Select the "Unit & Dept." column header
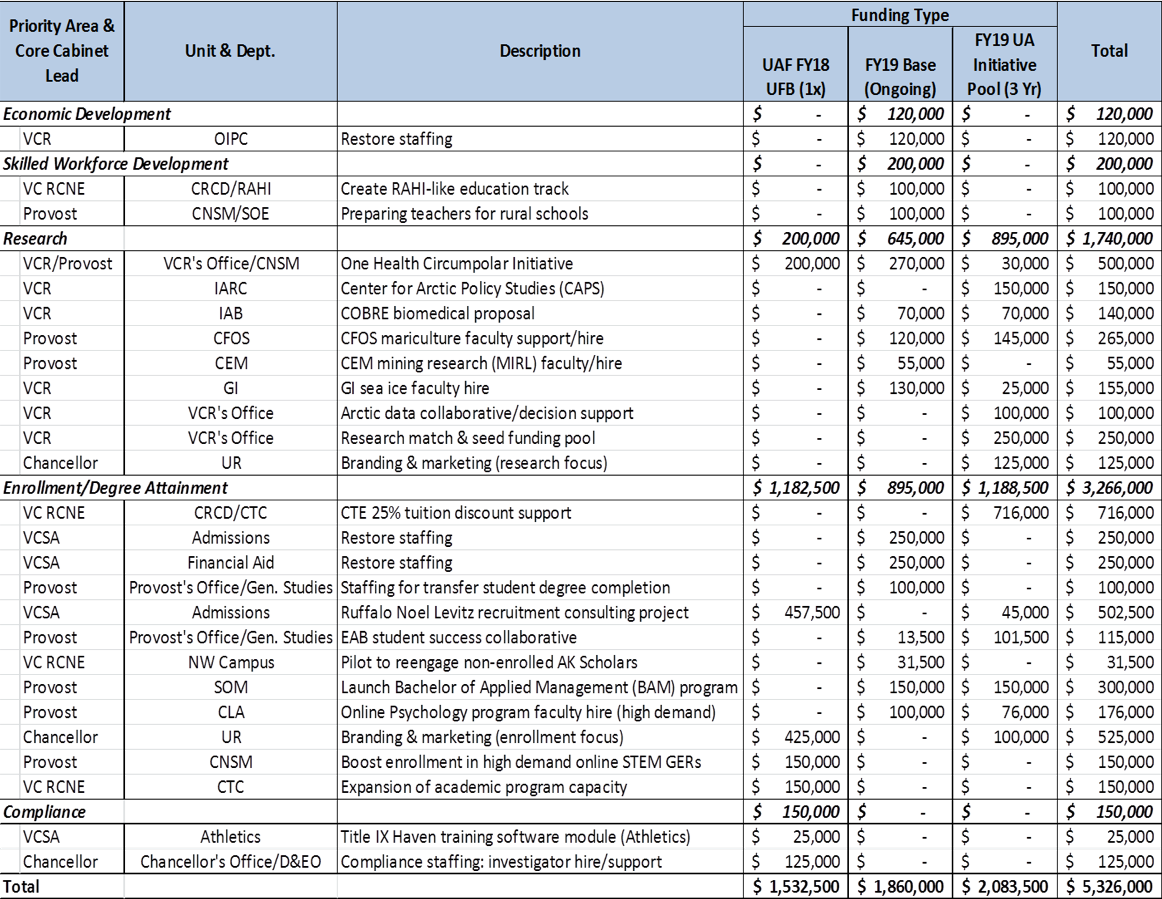1162x899 pixels. pyautogui.click(x=230, y=51)
